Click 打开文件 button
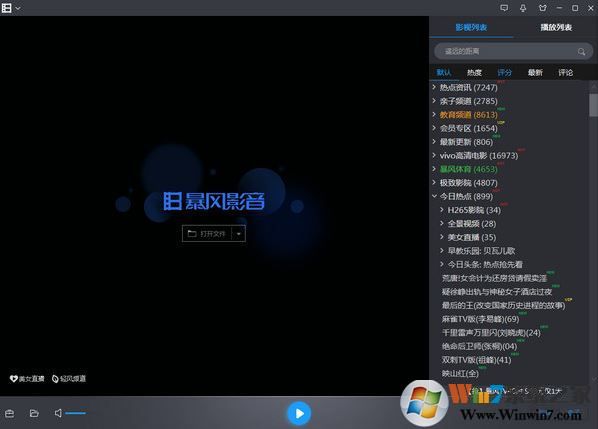This screenshot has width=598, height=429. point(207,233)
